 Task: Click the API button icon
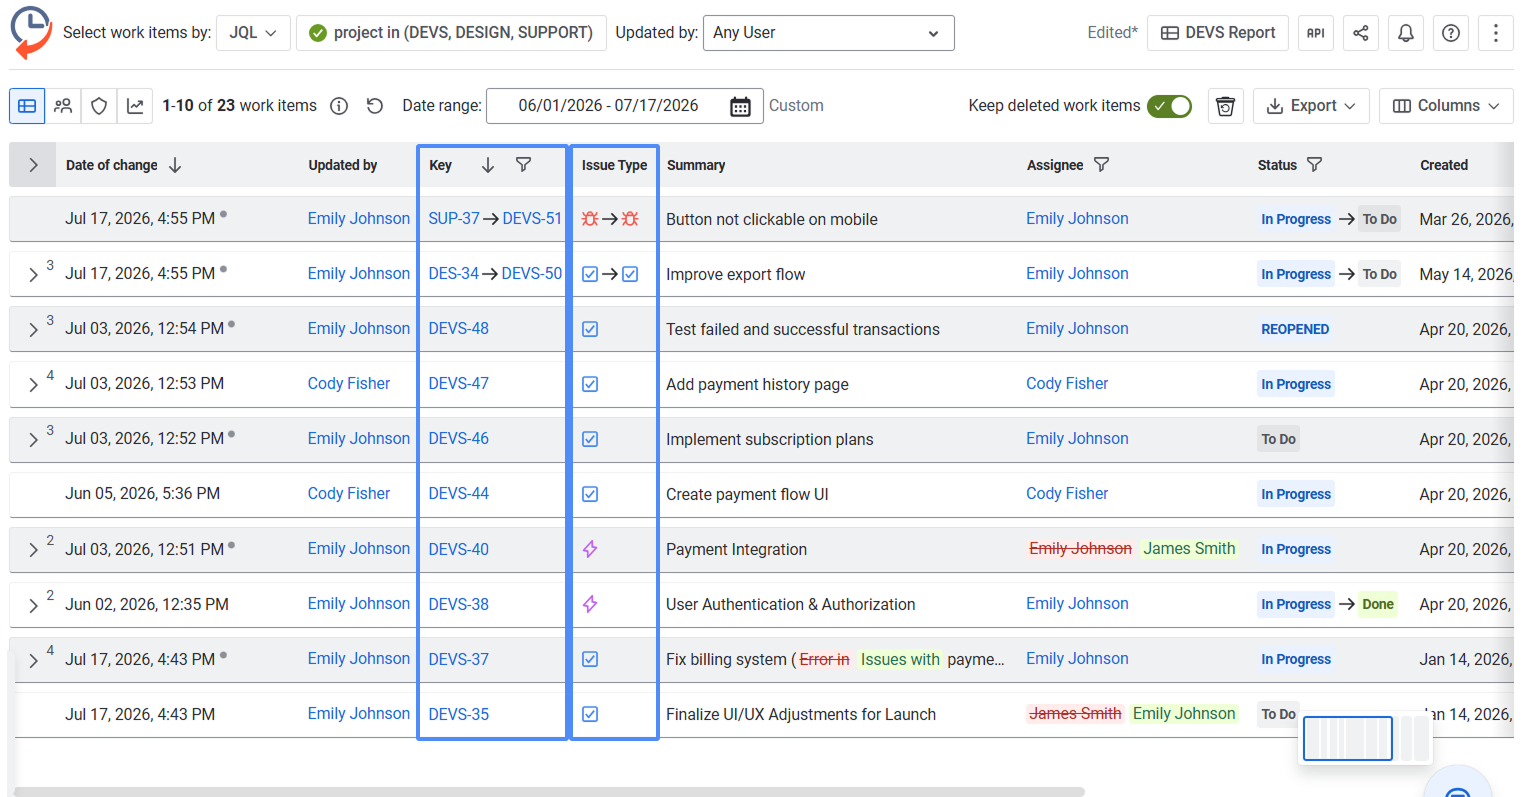1315,33
